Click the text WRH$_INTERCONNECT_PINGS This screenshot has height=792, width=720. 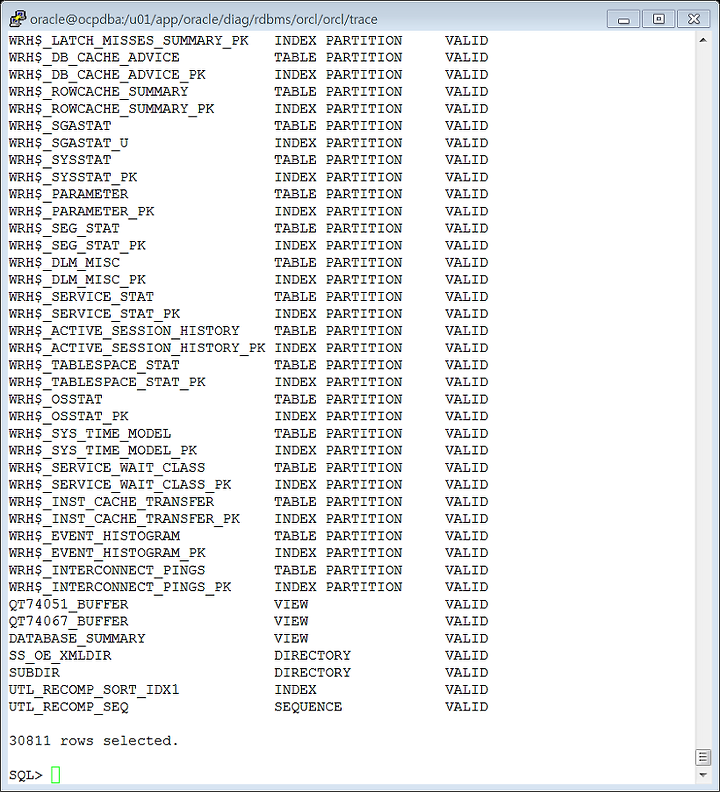coord(107,570)
